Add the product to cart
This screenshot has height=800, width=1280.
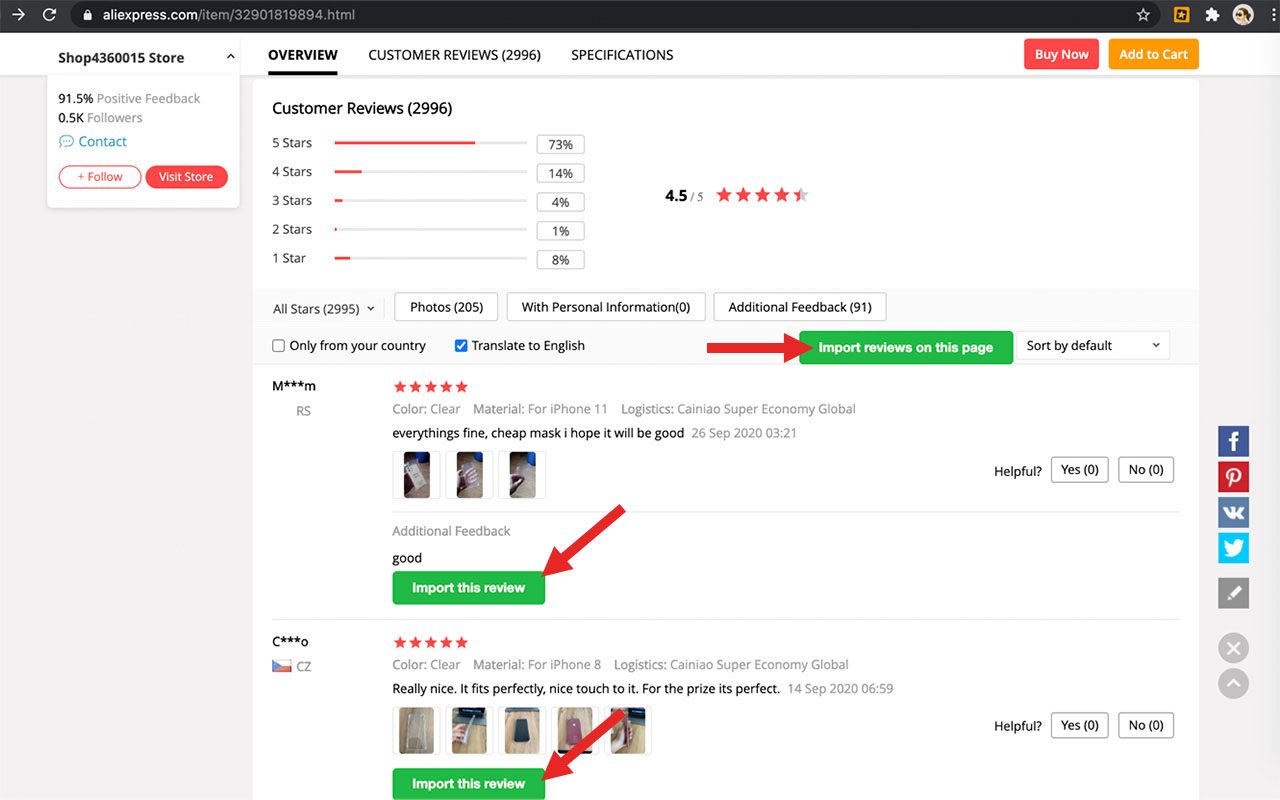pyautogui.click(x=1153, y=54)
